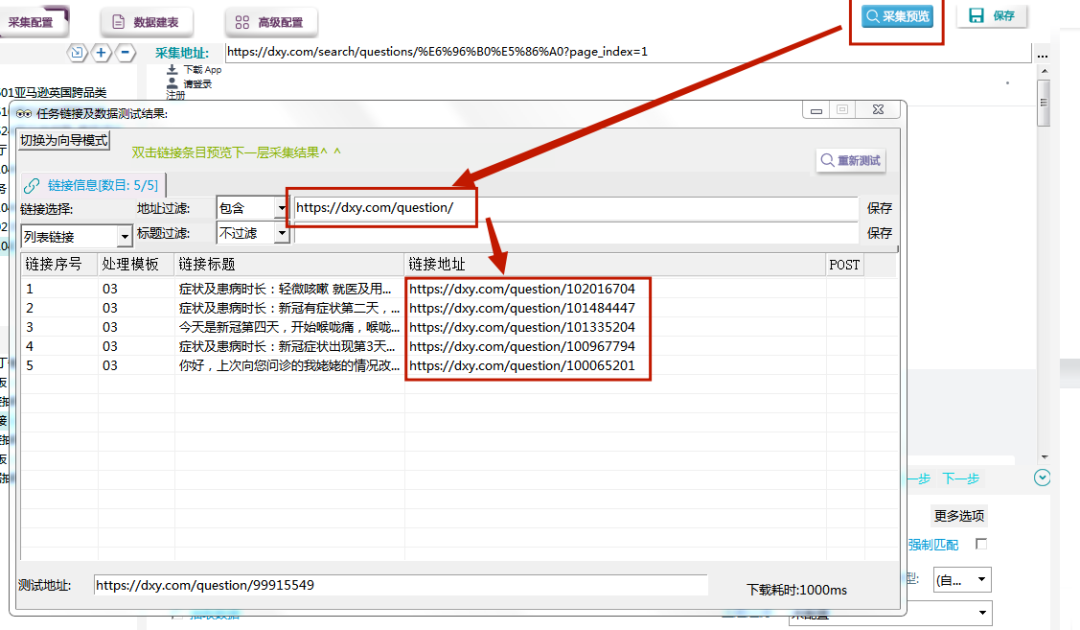Open the bottom-right dropdown below (自...
1080x630 pixels.
(890, 613)
